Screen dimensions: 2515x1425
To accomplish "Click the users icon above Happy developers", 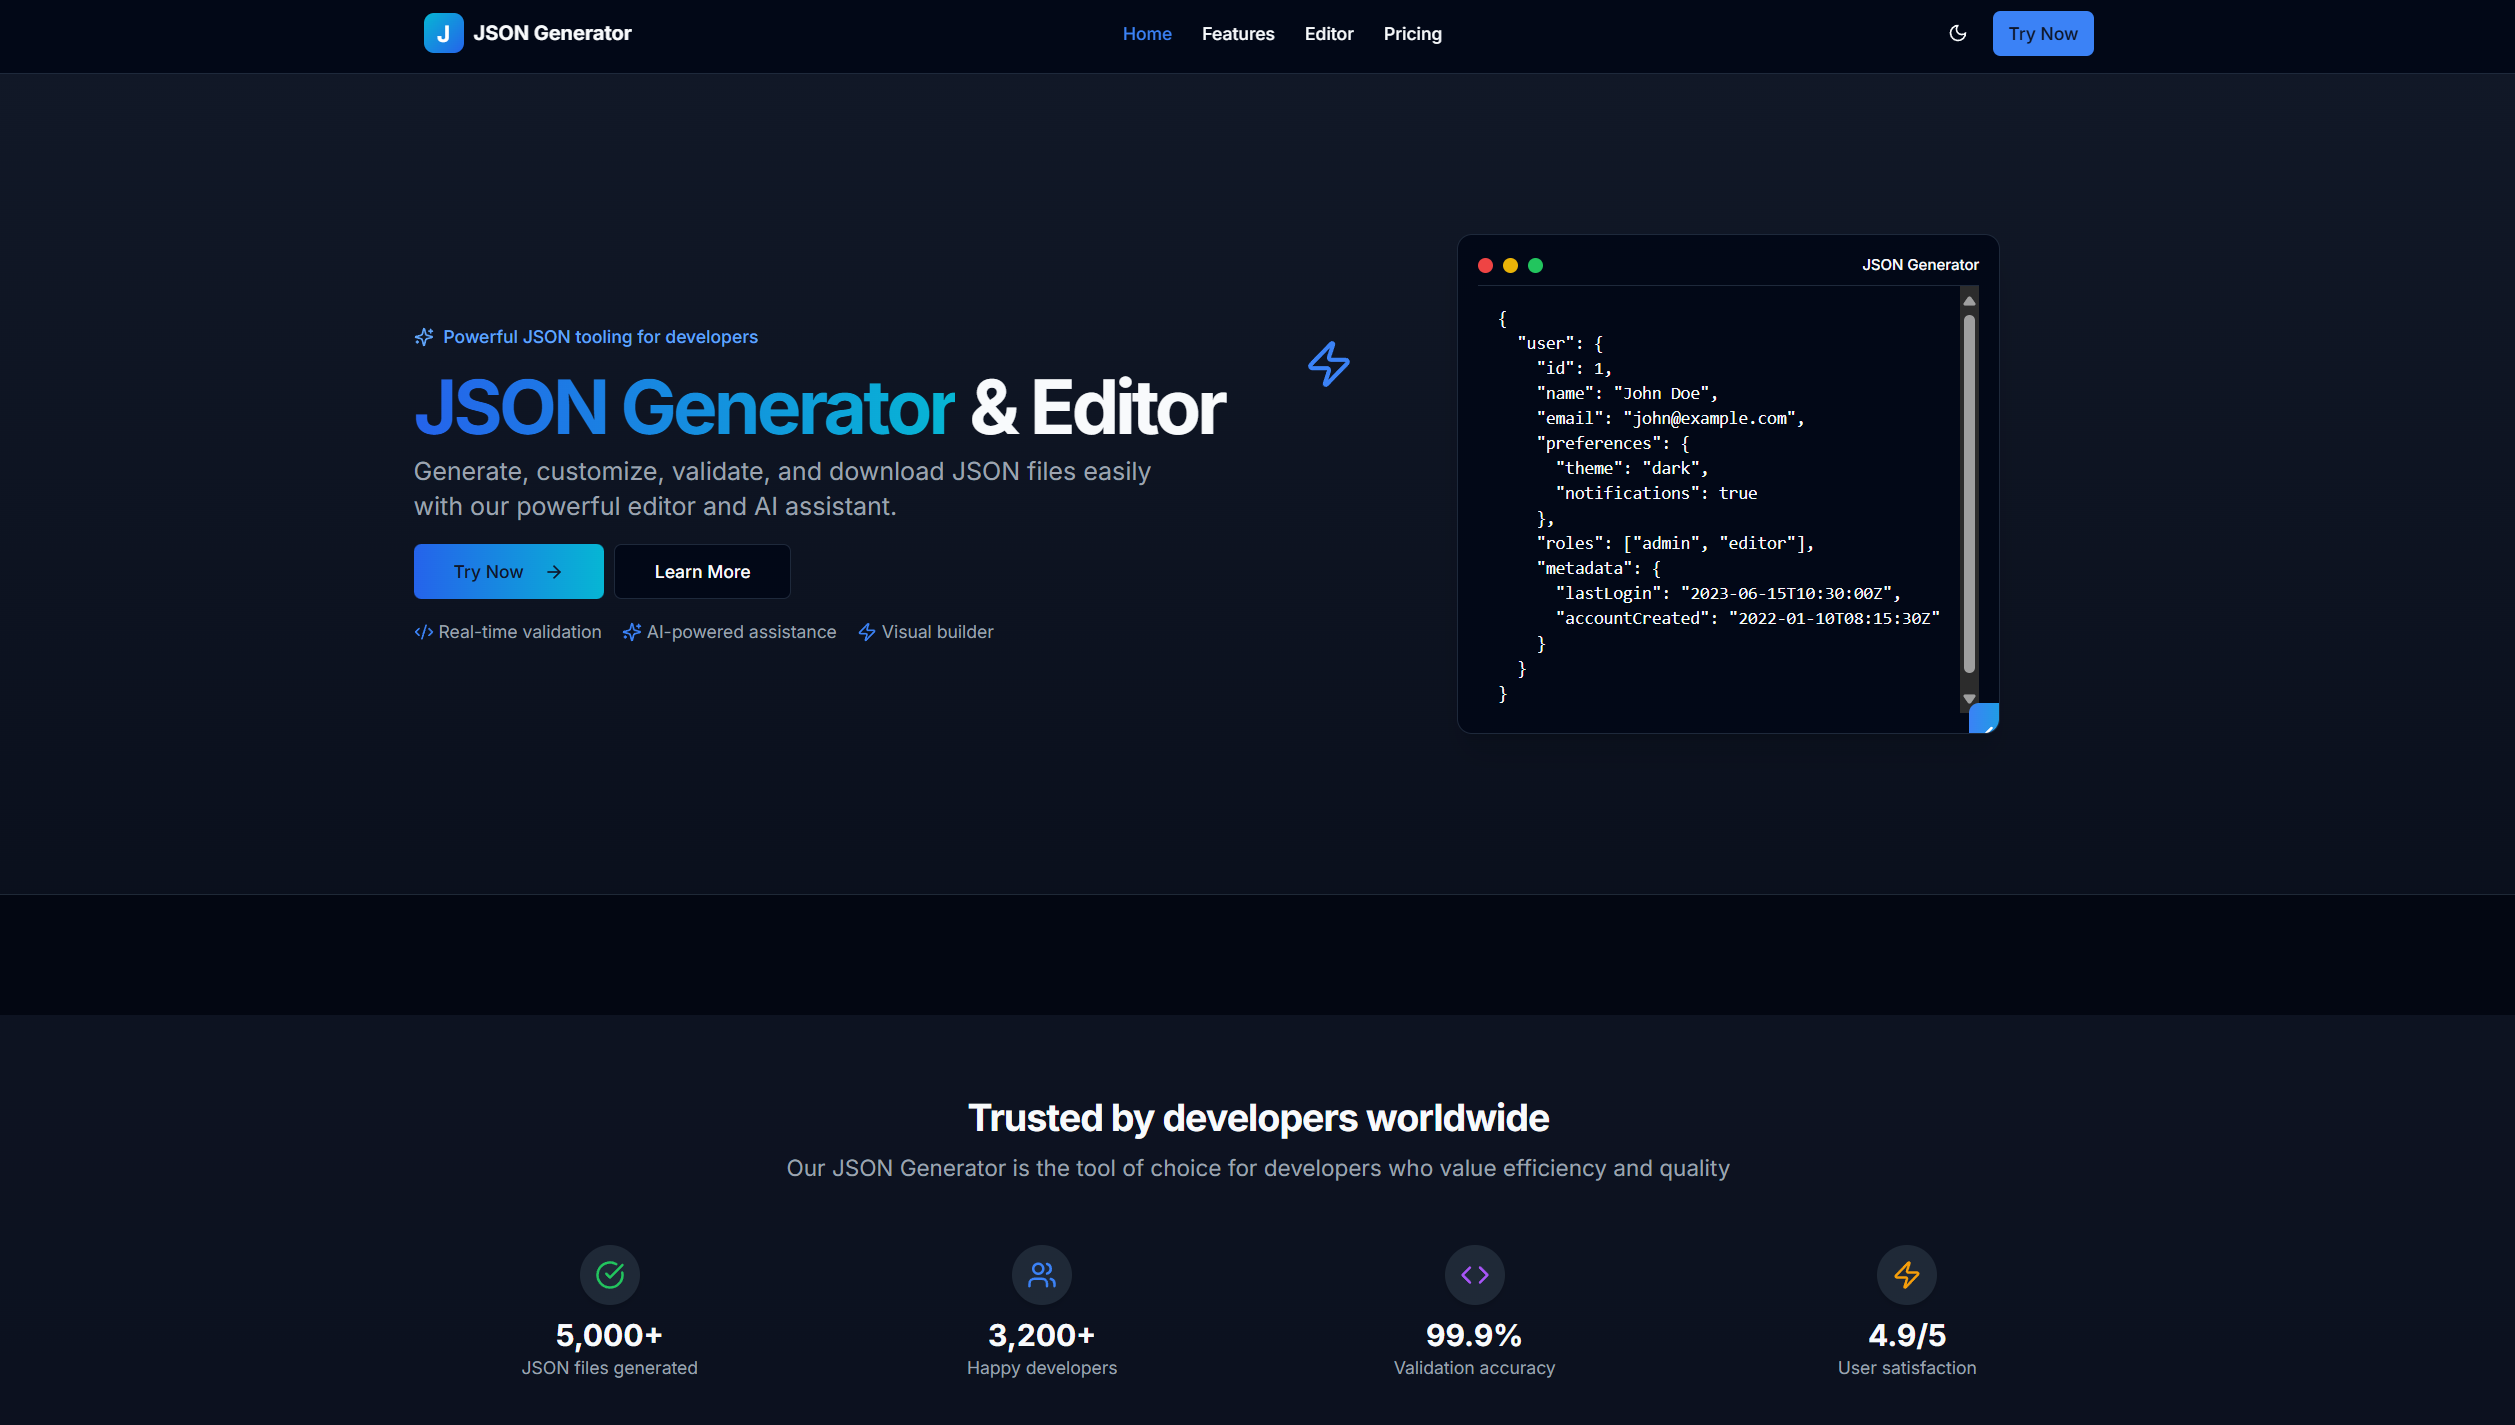I will tap(1041, 1274).
